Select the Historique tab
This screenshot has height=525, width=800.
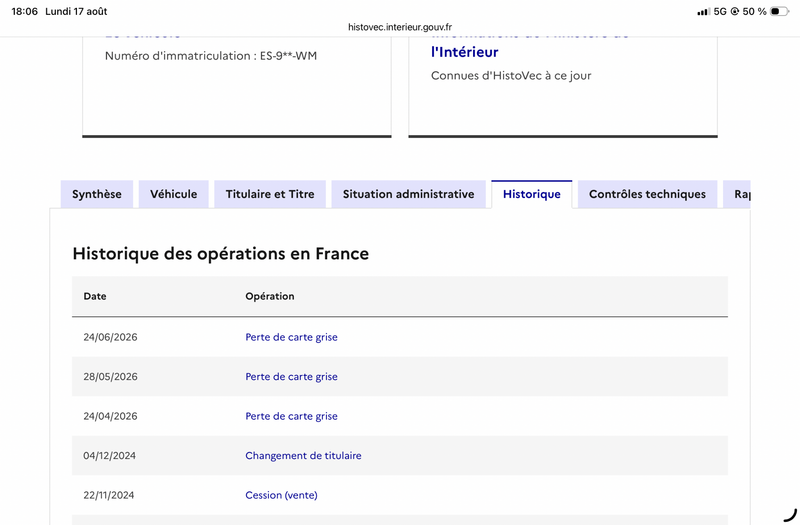(x=532, y=194)
